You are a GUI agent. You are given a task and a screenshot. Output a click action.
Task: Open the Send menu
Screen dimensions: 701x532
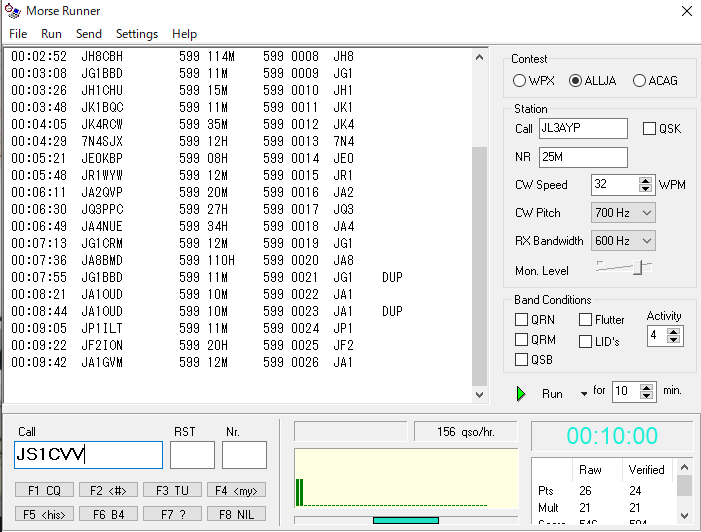pos(89,34)
